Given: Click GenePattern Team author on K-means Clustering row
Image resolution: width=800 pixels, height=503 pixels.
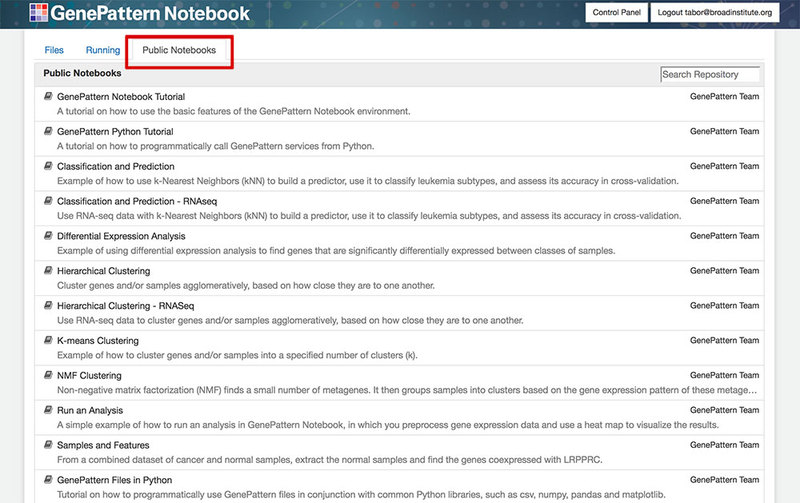Looking at the screenshot, I should [724, 340].
